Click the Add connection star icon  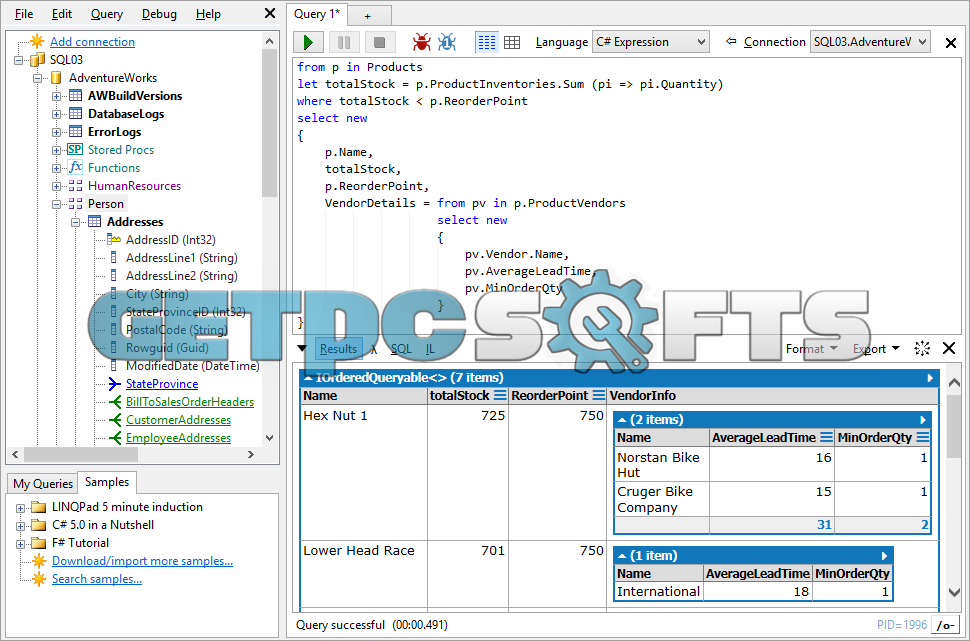[x=38, y=42]
